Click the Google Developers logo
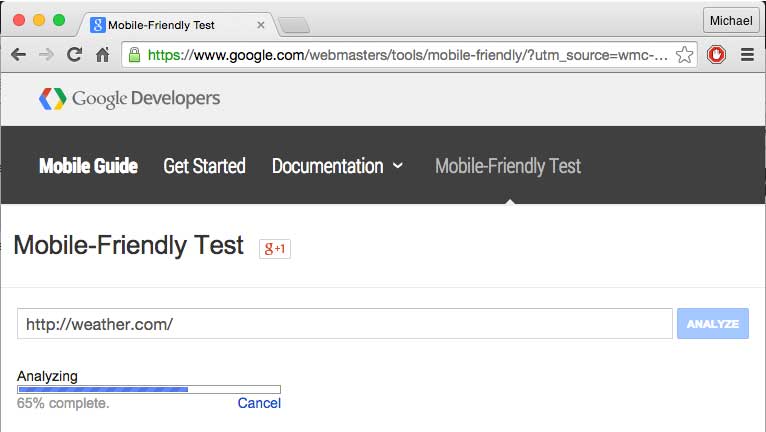The width and height of the screenshot is (766, 432). coord(129,99)
